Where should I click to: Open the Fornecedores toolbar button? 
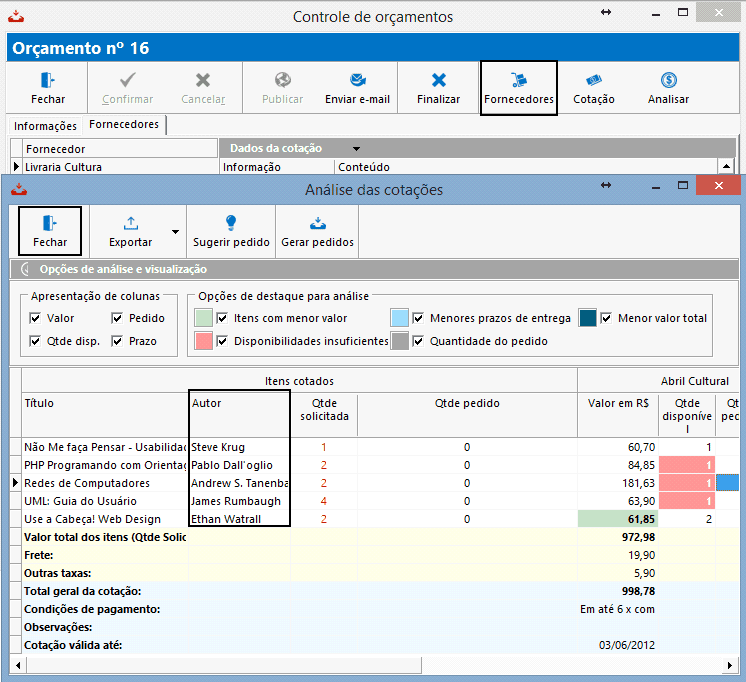519,88
